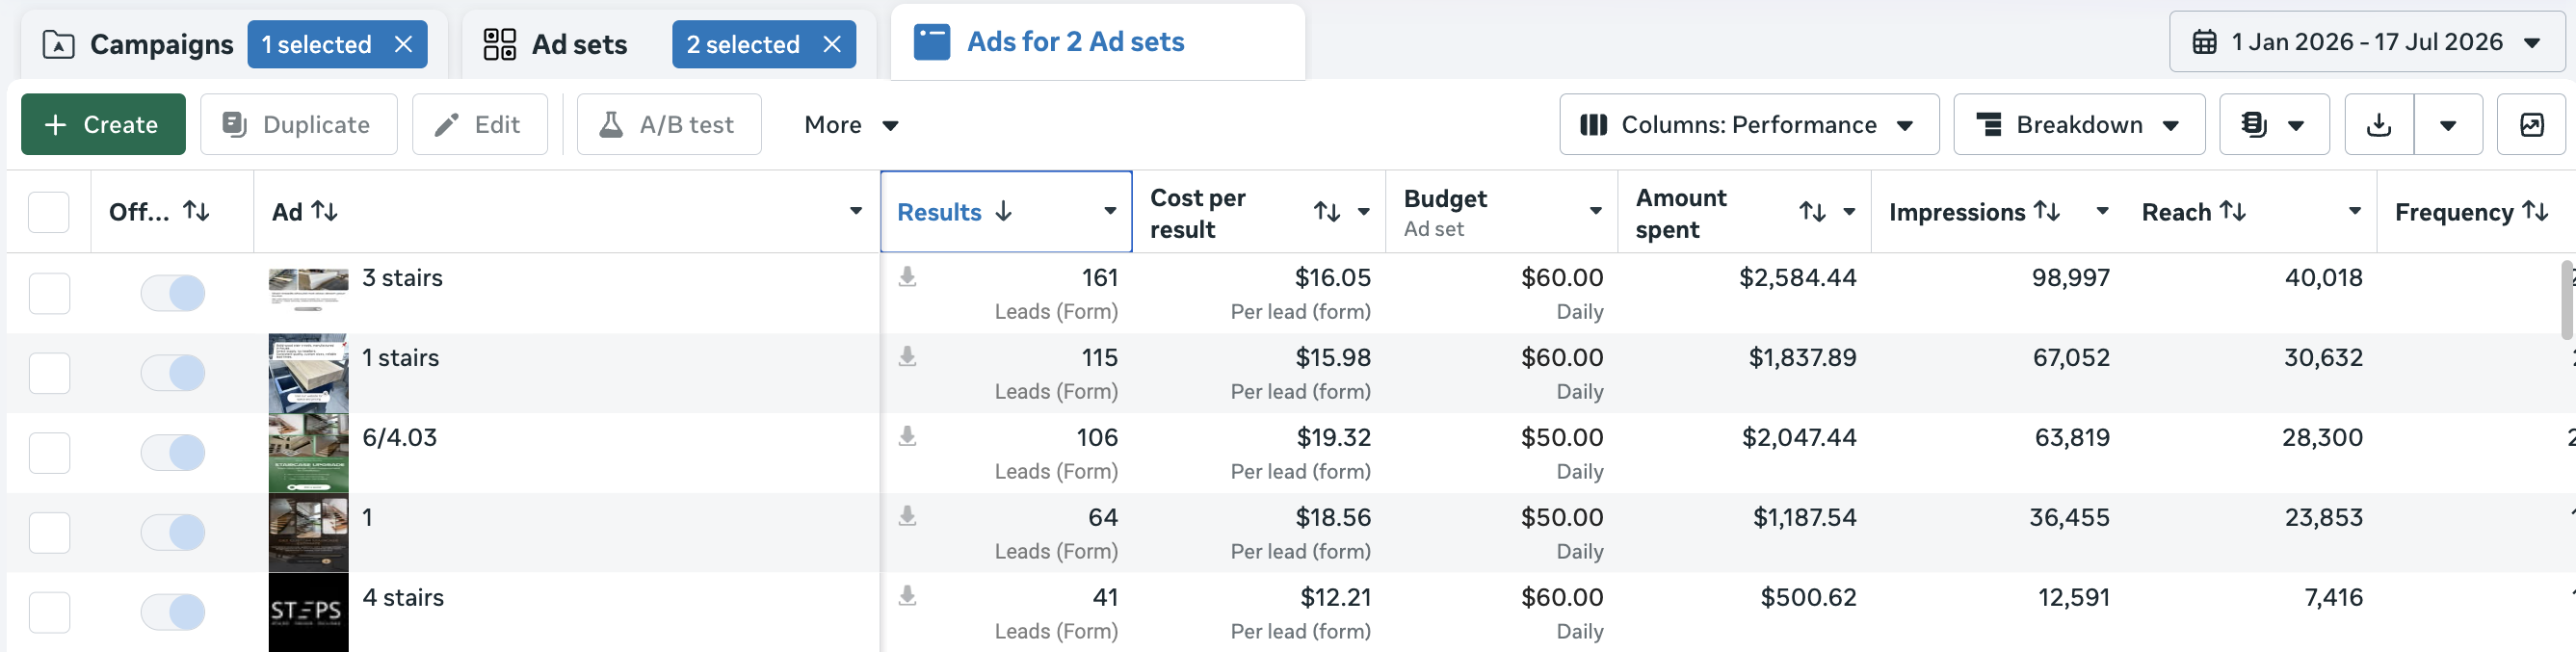Click the Campaigns folder icon

58,44
